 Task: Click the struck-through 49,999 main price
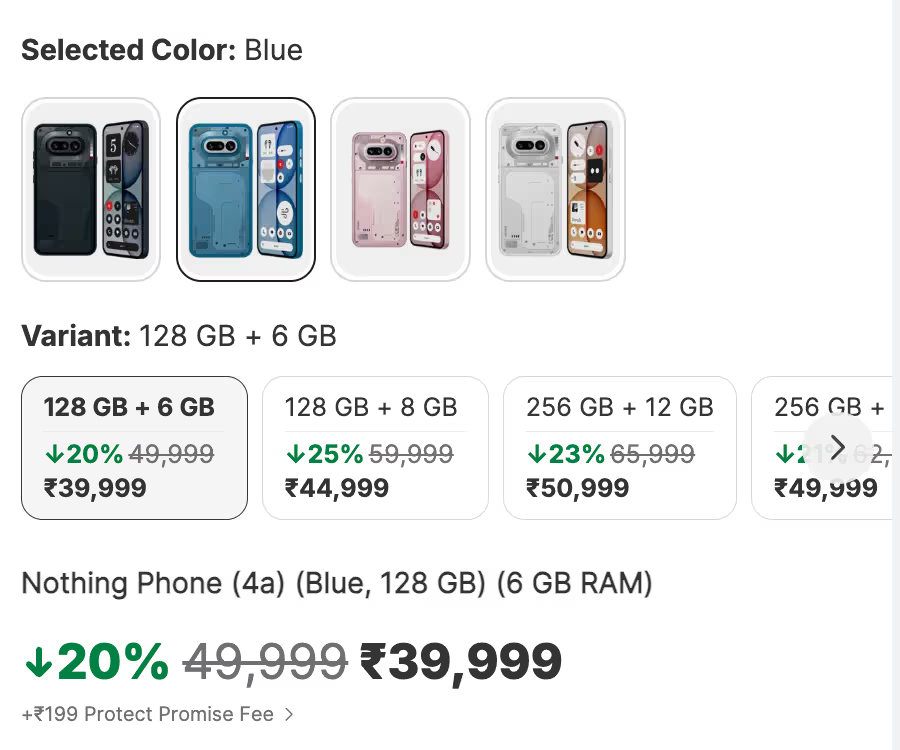tap(265, 662)
